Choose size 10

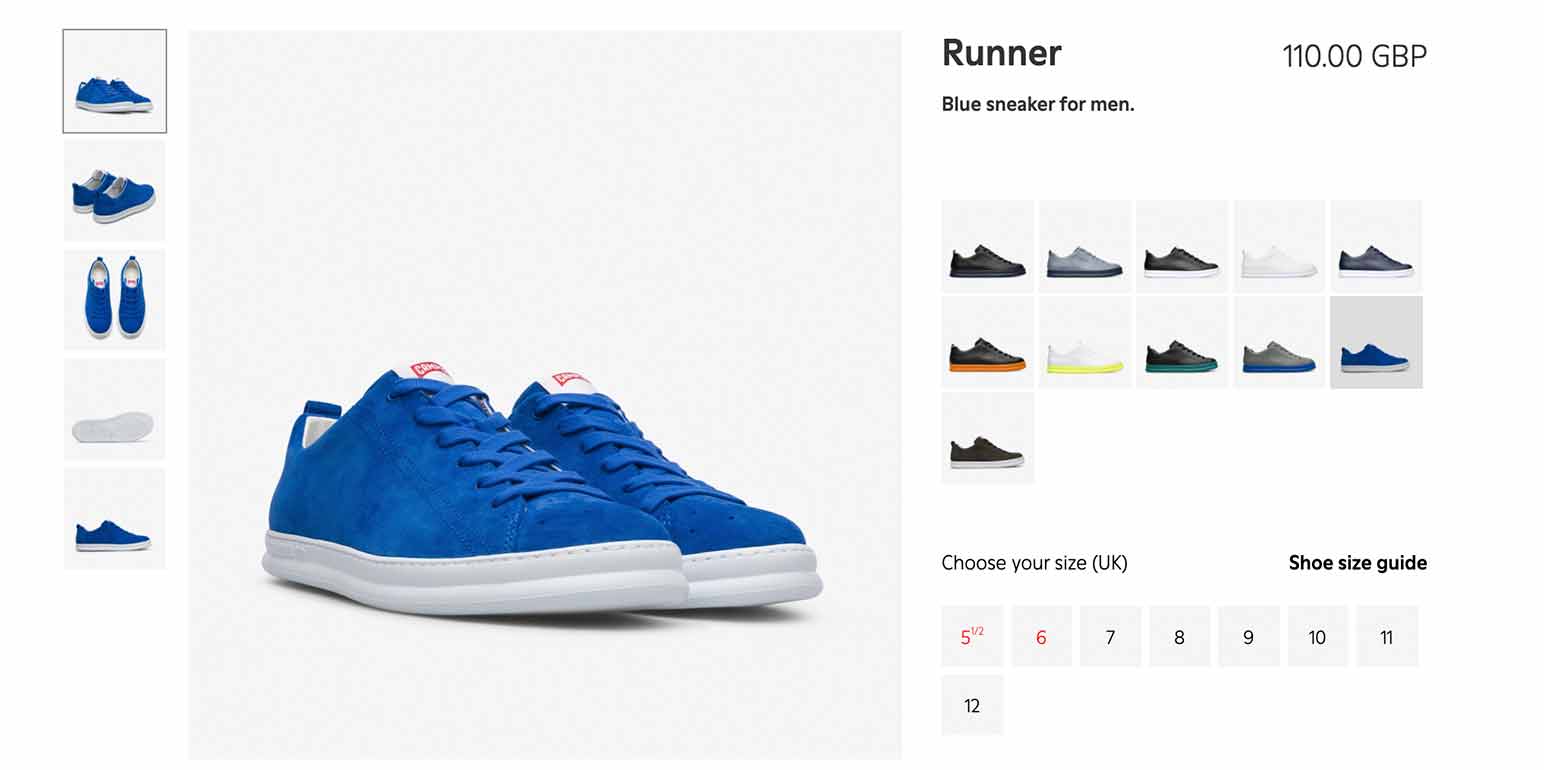[1317, 636]
